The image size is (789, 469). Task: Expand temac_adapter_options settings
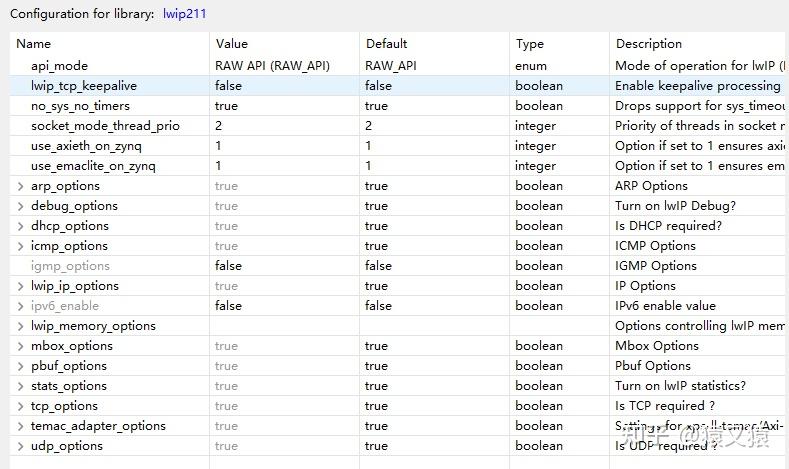21,426
